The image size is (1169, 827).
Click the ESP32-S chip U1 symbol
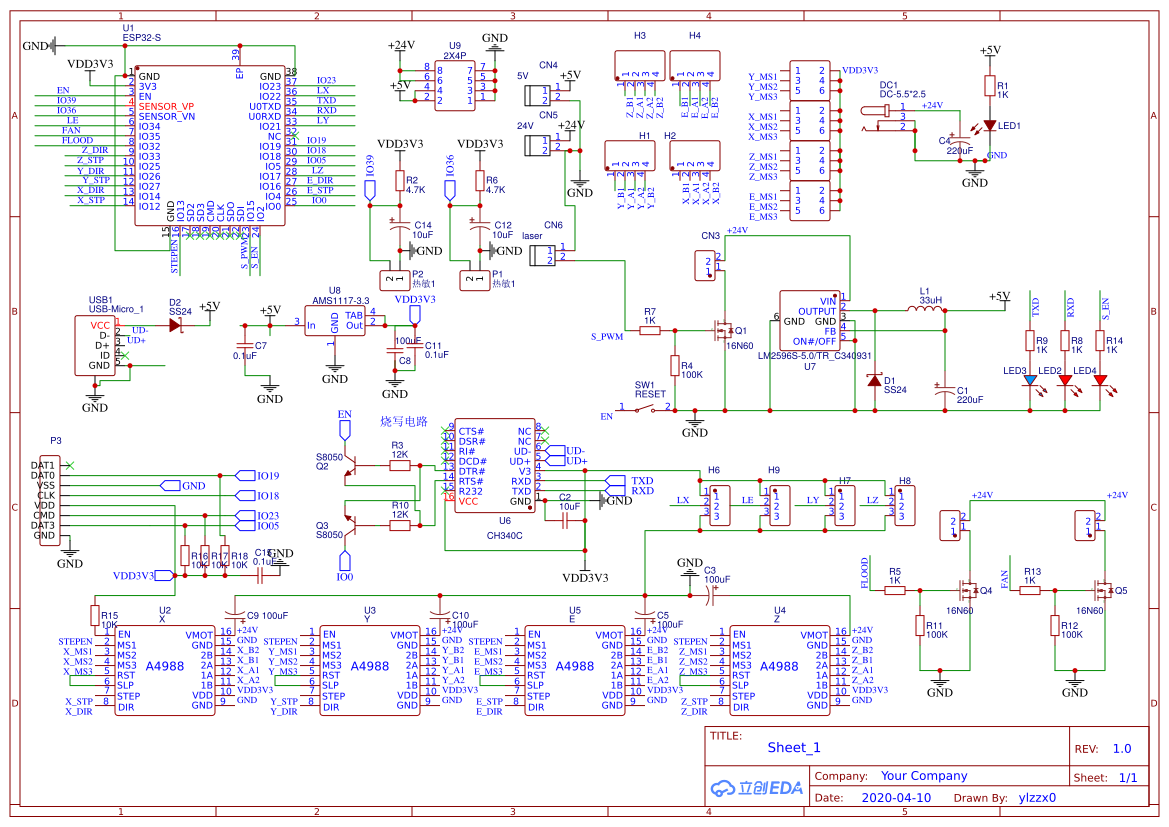coord(209,145)
